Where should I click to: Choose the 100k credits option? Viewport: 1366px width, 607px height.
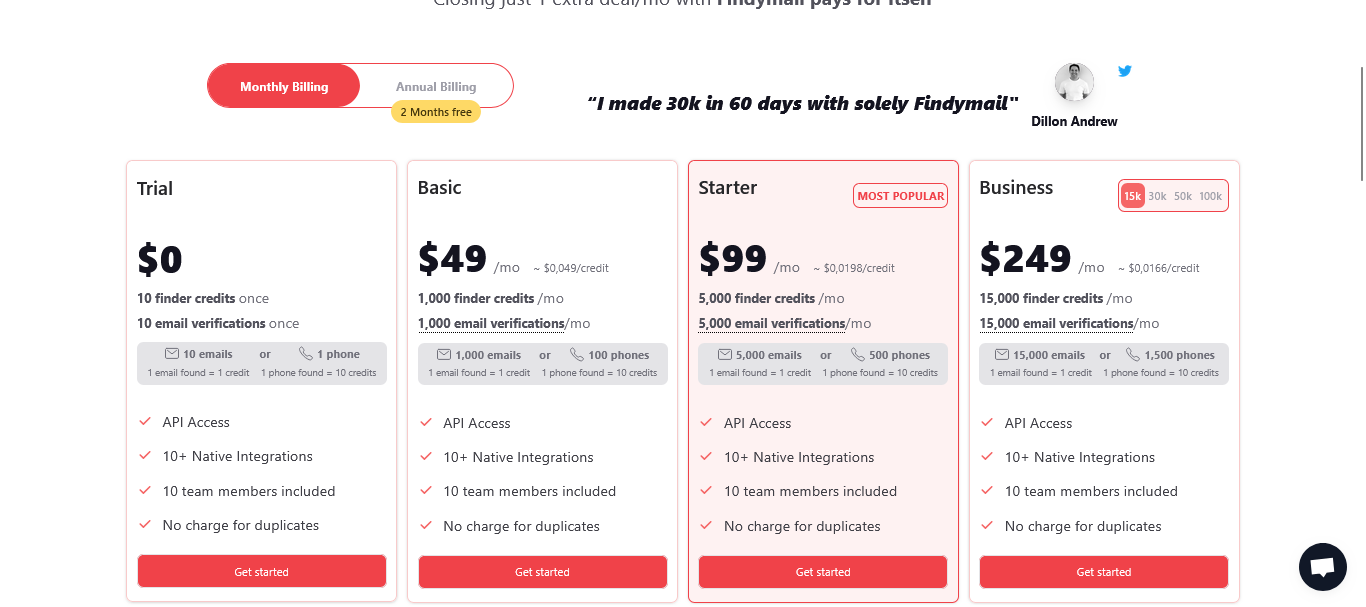[x=1210, y=195]
